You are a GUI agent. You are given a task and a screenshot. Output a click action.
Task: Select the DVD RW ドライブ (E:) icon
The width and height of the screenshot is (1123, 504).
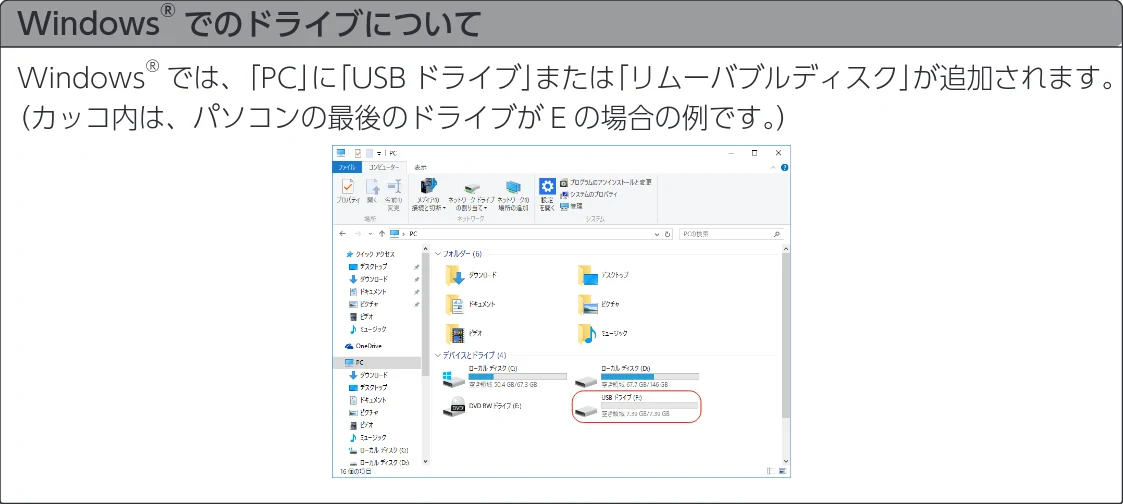pos(453,407)
